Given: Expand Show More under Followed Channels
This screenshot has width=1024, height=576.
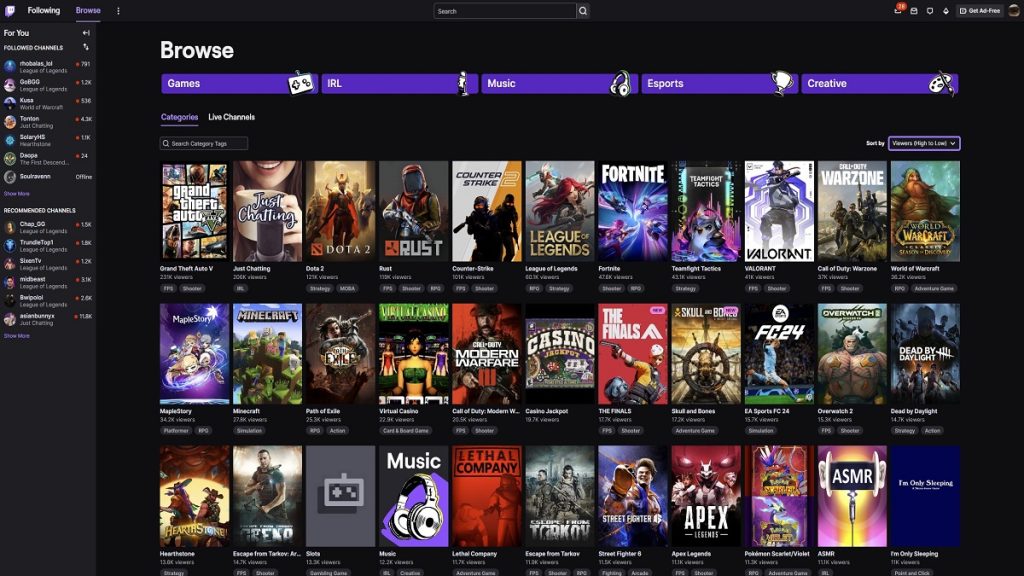Looking at the screenshot, I should [x=16, y=193].
